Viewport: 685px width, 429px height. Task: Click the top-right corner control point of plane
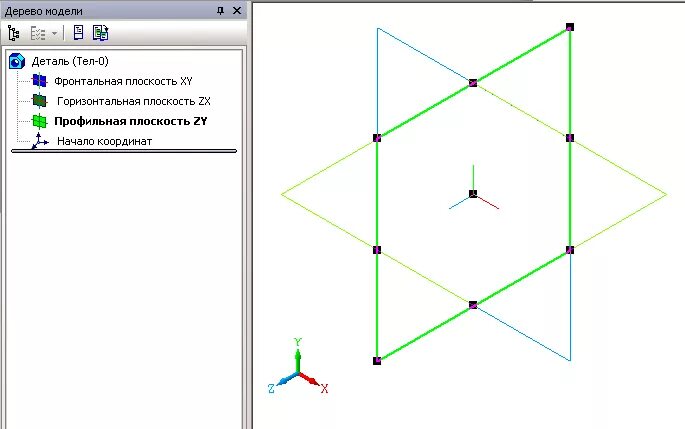(570, 27)
